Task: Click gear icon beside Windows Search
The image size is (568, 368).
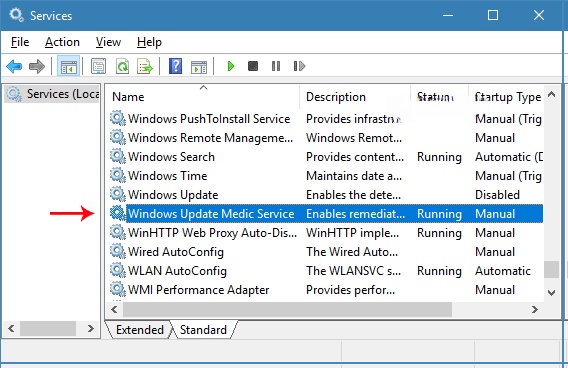Action: point(118,156)
